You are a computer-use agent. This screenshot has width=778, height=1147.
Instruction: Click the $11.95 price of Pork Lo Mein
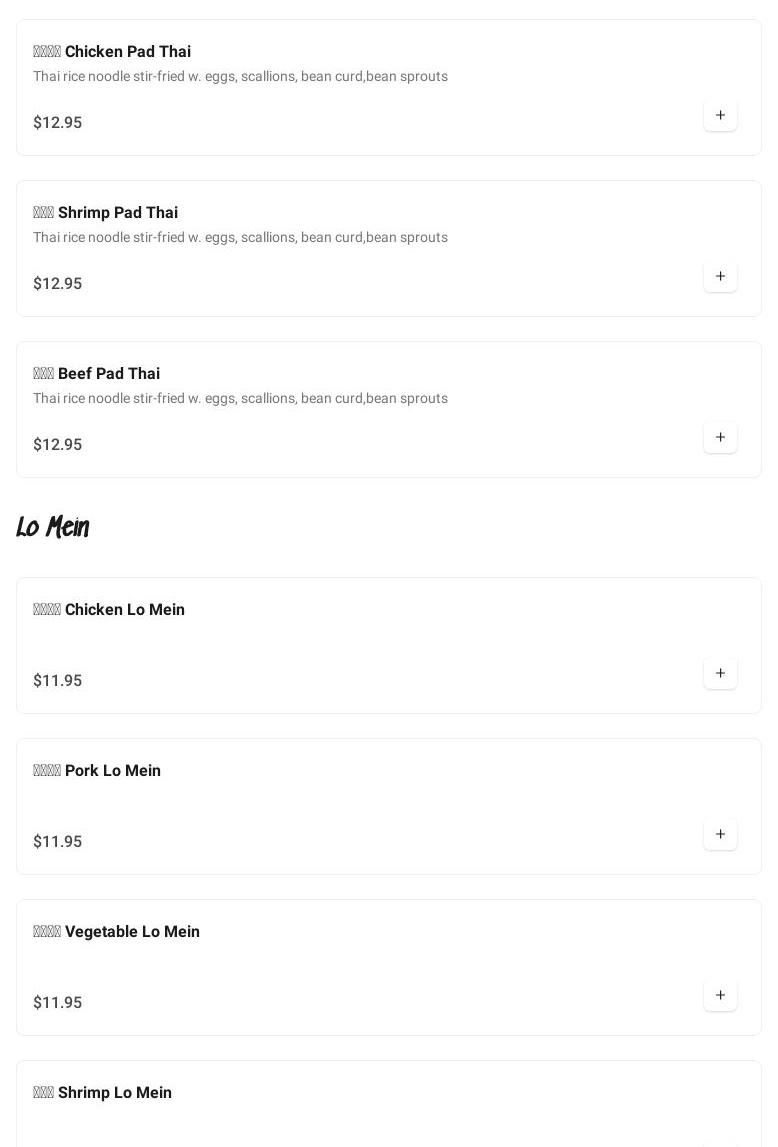coord(58,842)
